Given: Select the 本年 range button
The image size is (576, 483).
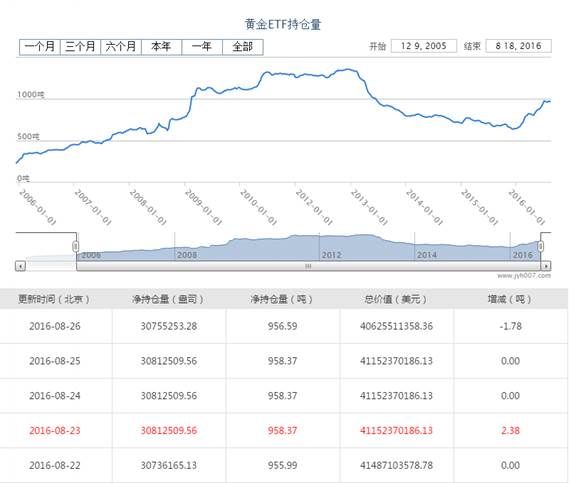Looking at the screenshot, I should [x=161, y=47].
